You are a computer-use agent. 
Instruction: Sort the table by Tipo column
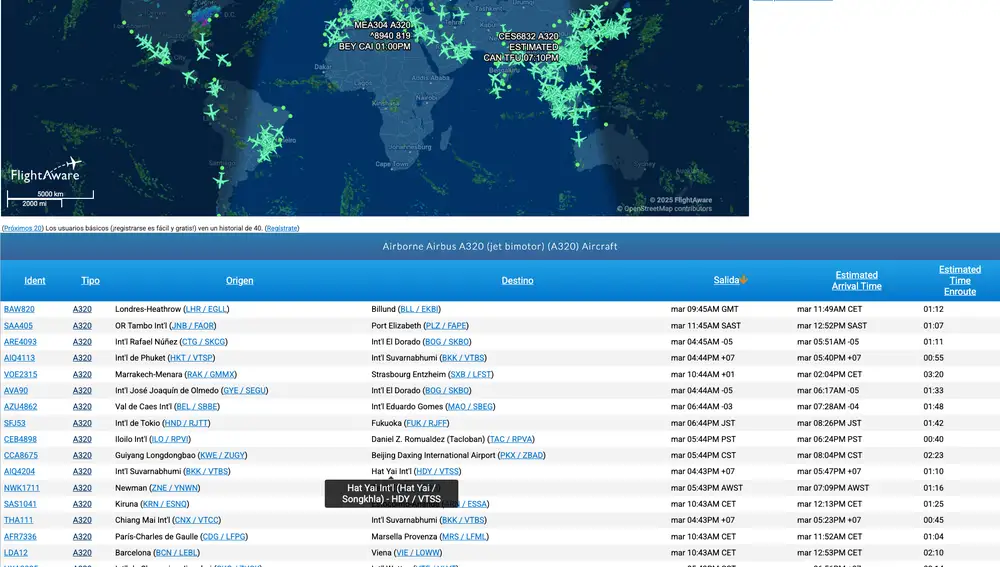(x=90, y=281)
